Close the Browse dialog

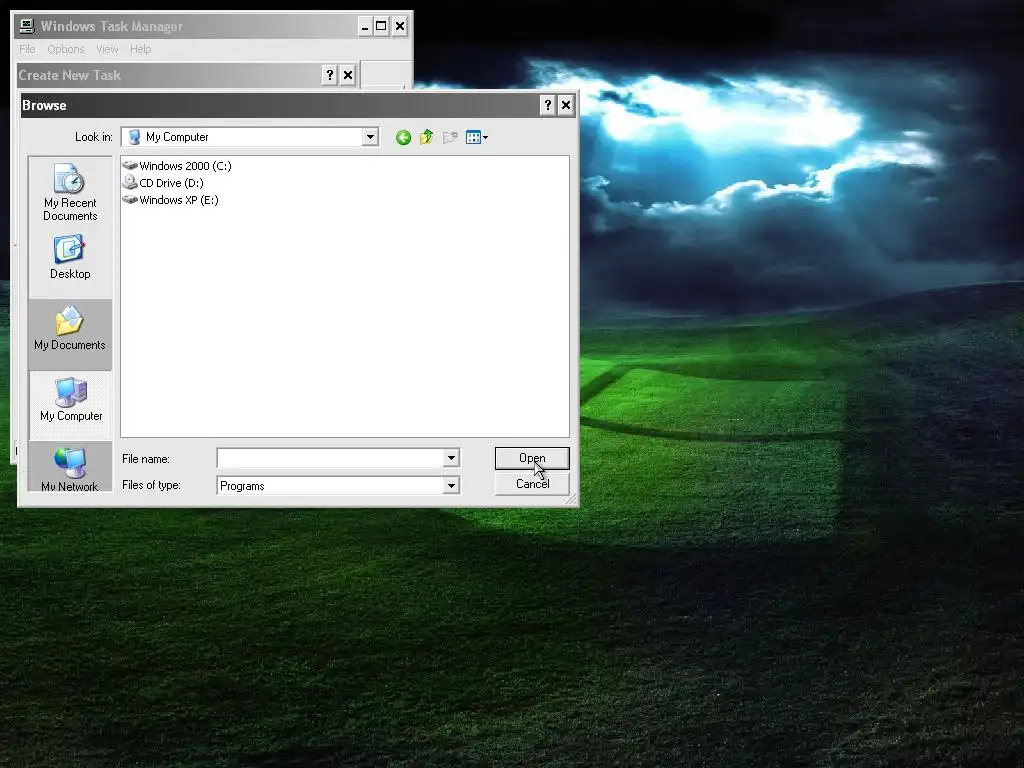pos(566,105)
